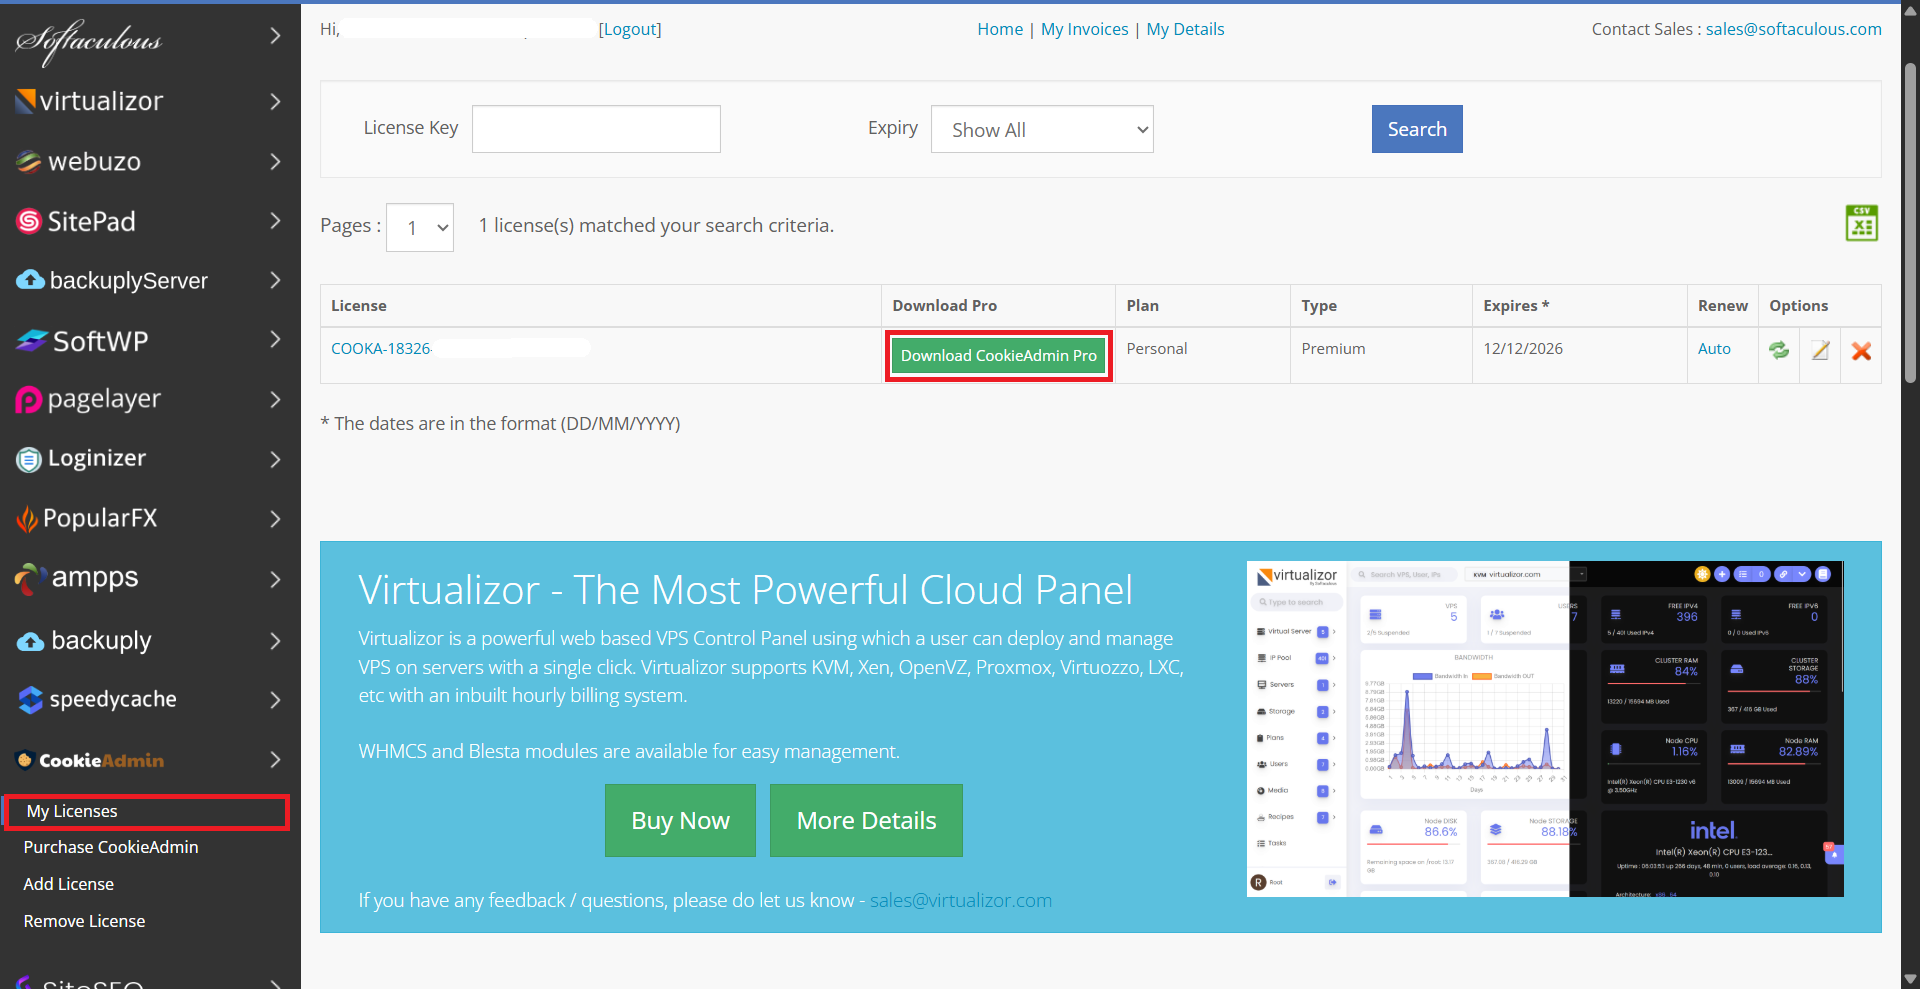1920x989 pixels.
Task: Click the SitePad logo in sidebar
Action: pyautogui.click(x=77, y=221)
